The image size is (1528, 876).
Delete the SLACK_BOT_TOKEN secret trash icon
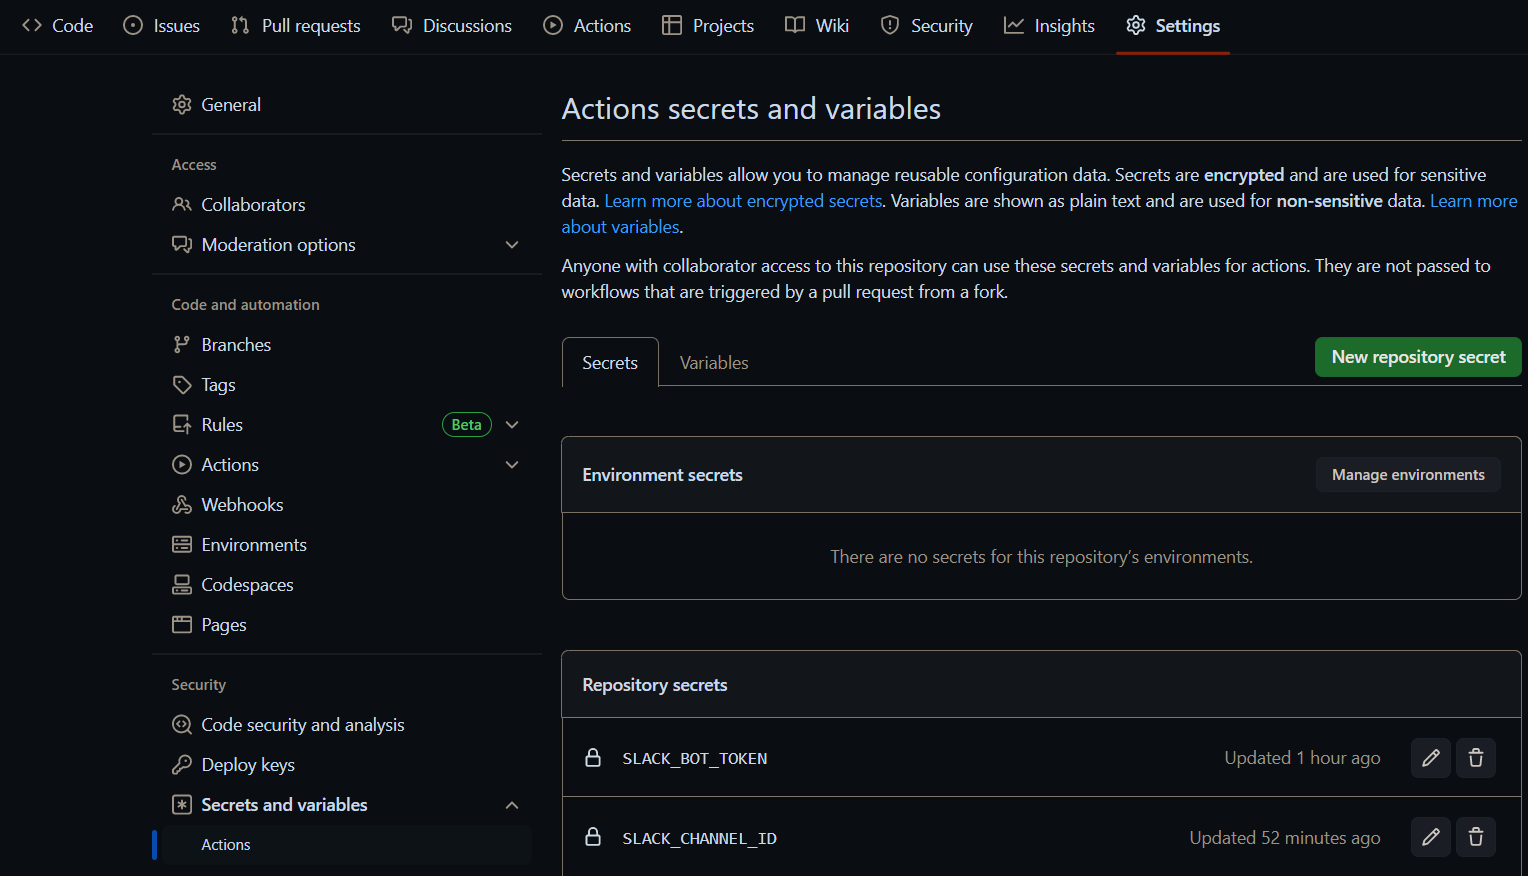(x=1476, y=758)
